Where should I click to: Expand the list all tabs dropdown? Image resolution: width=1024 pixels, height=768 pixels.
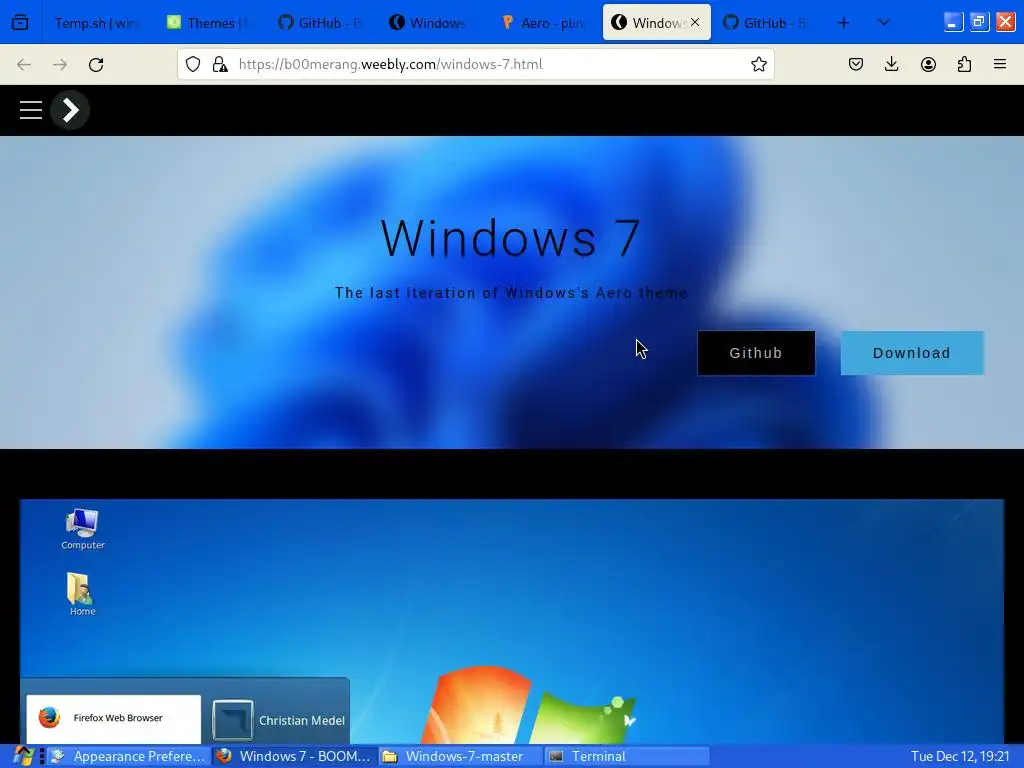click(884, 23)
